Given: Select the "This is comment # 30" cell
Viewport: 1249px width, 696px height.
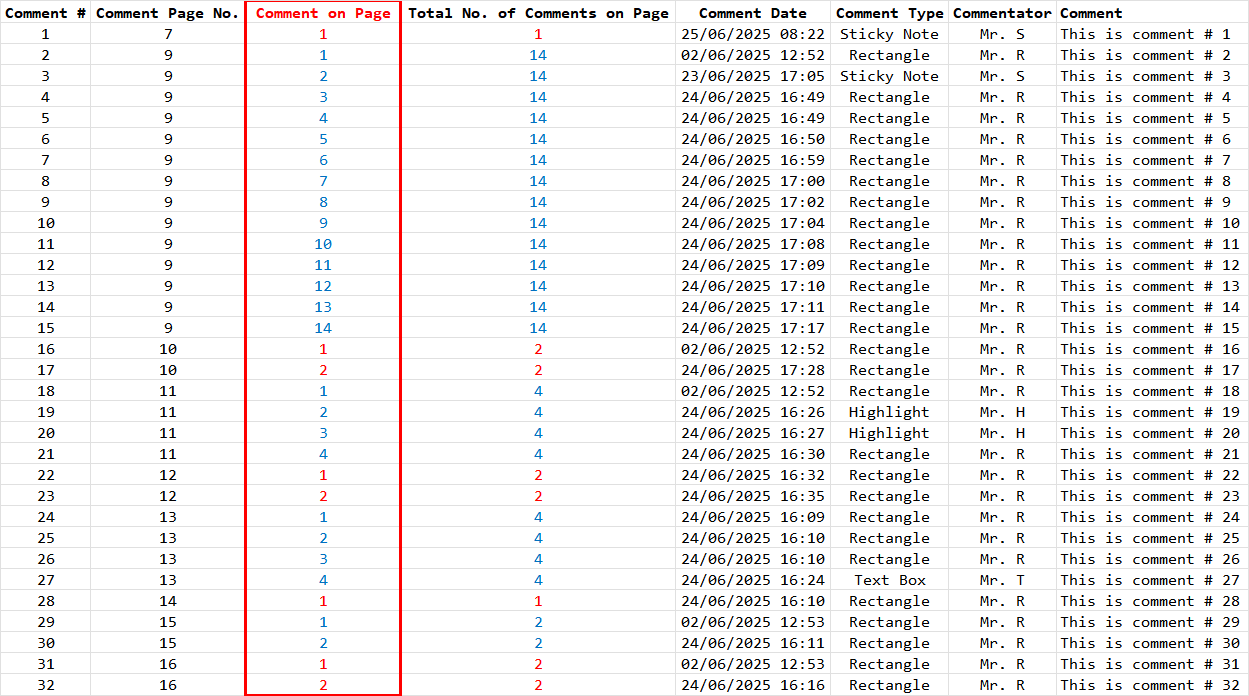Looking at the screenshot, I should pyautogui.click(x=1150, y=643).
